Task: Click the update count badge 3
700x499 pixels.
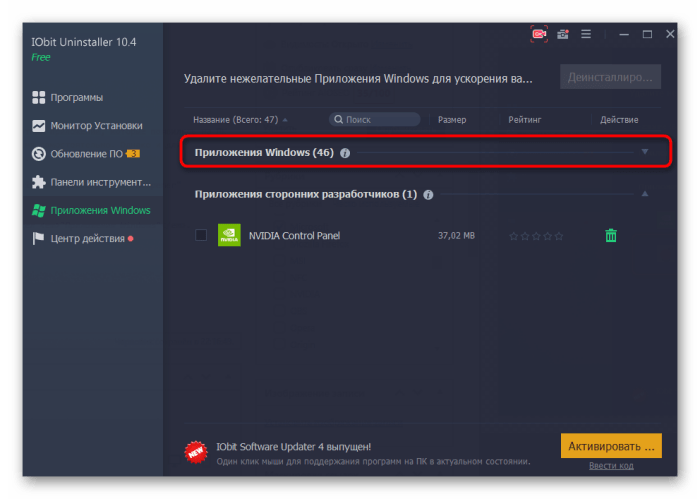Action: 133,154
